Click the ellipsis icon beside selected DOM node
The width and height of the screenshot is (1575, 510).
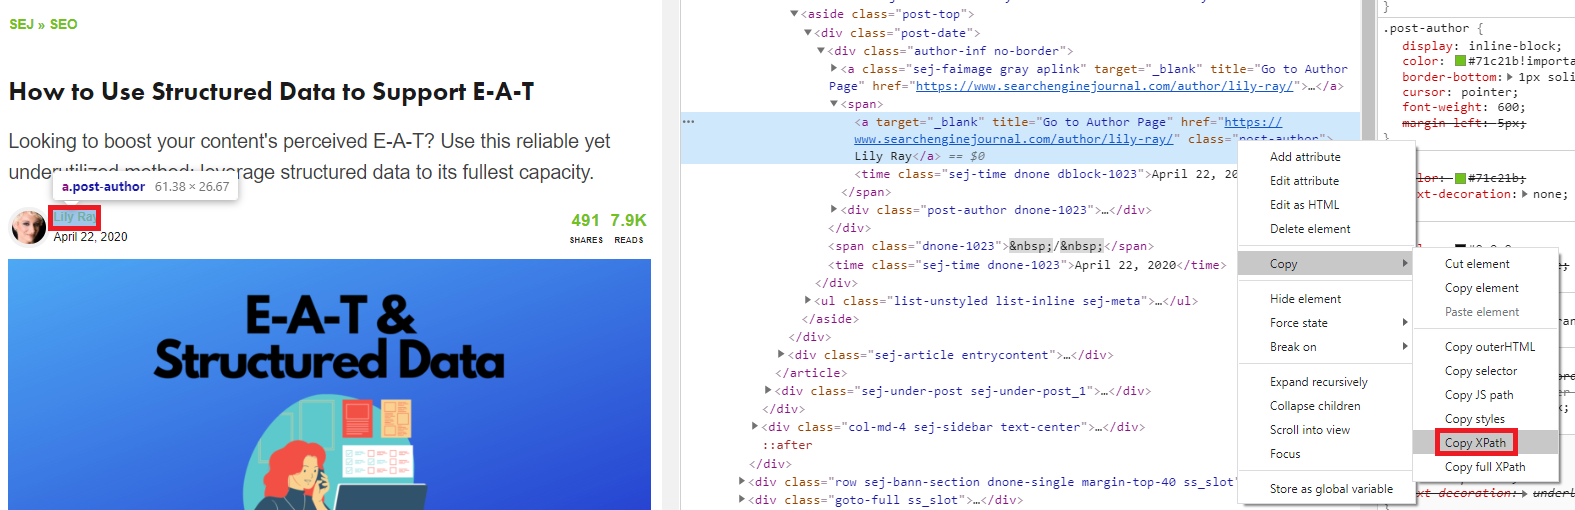[688, 121]
